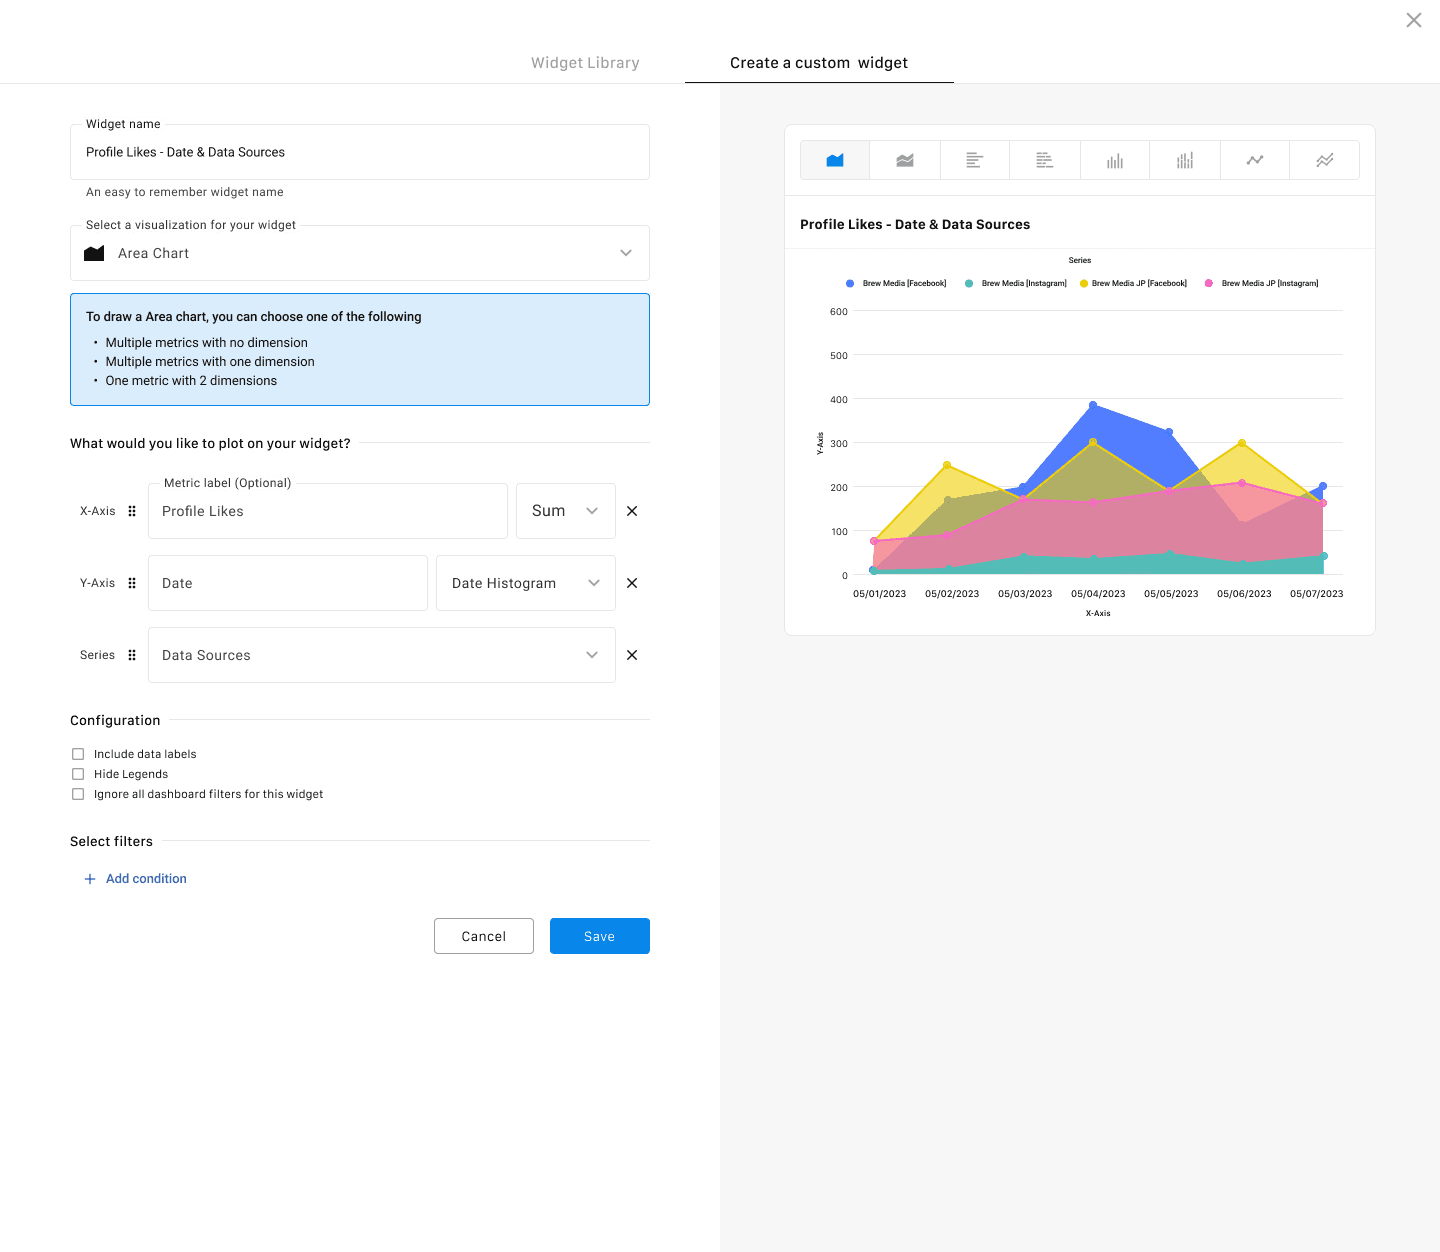
Task: Select the stacked area chart icon
Action: click(x=905, y=160)
